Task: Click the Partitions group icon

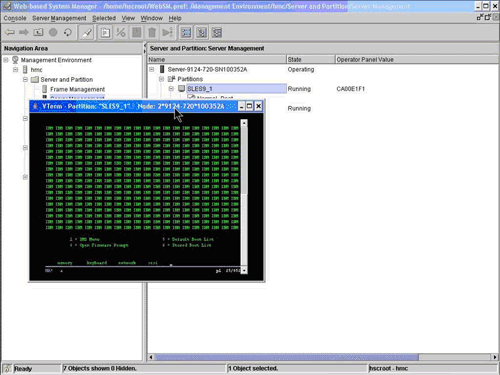Action: tap(171, 79)
